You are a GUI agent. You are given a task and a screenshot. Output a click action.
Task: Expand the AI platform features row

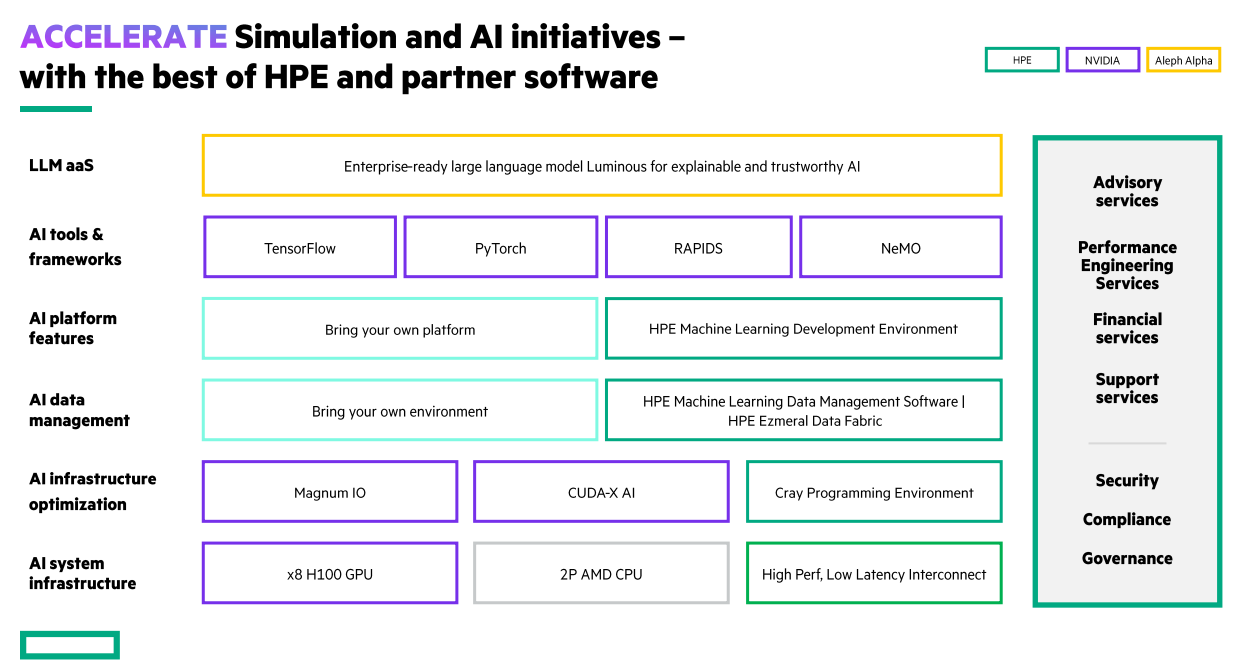pyautogui.click(x=73, y=328)
